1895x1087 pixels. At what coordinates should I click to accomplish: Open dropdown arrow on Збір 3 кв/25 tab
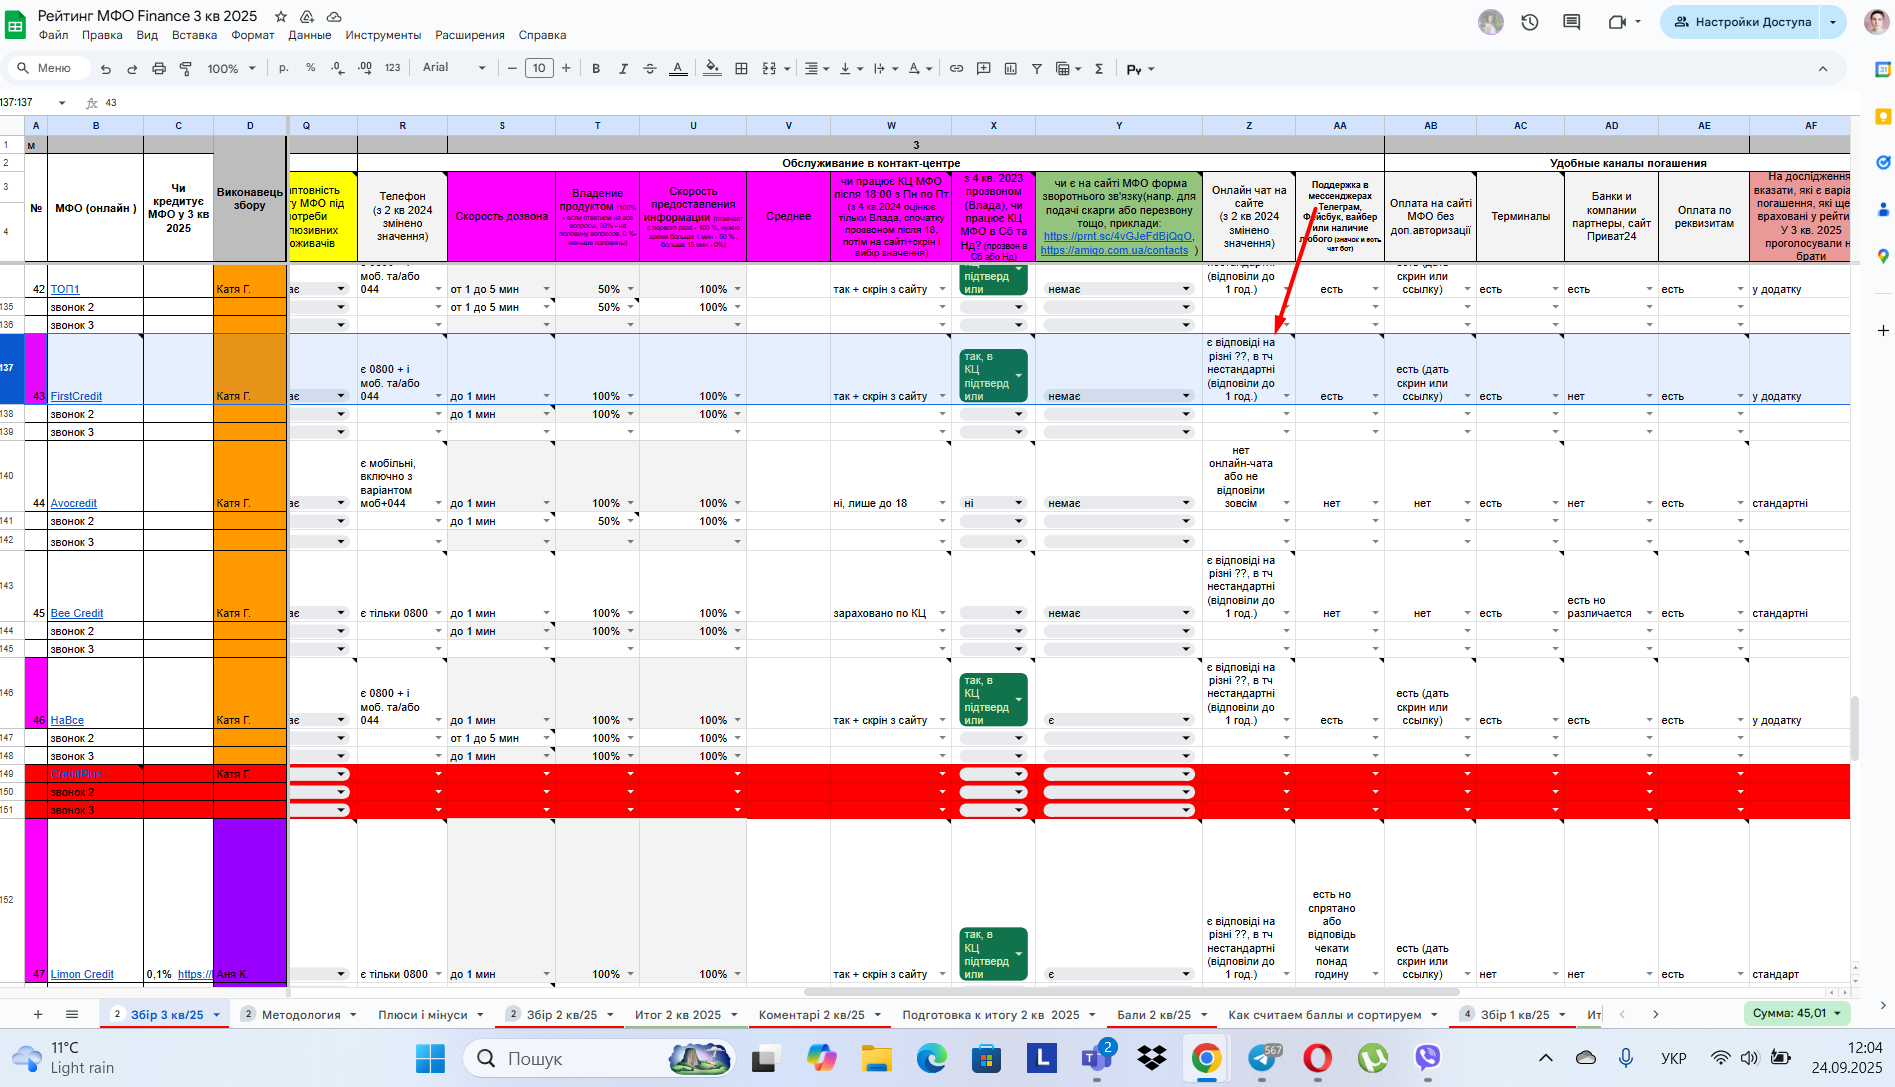tap(216, 1015)
